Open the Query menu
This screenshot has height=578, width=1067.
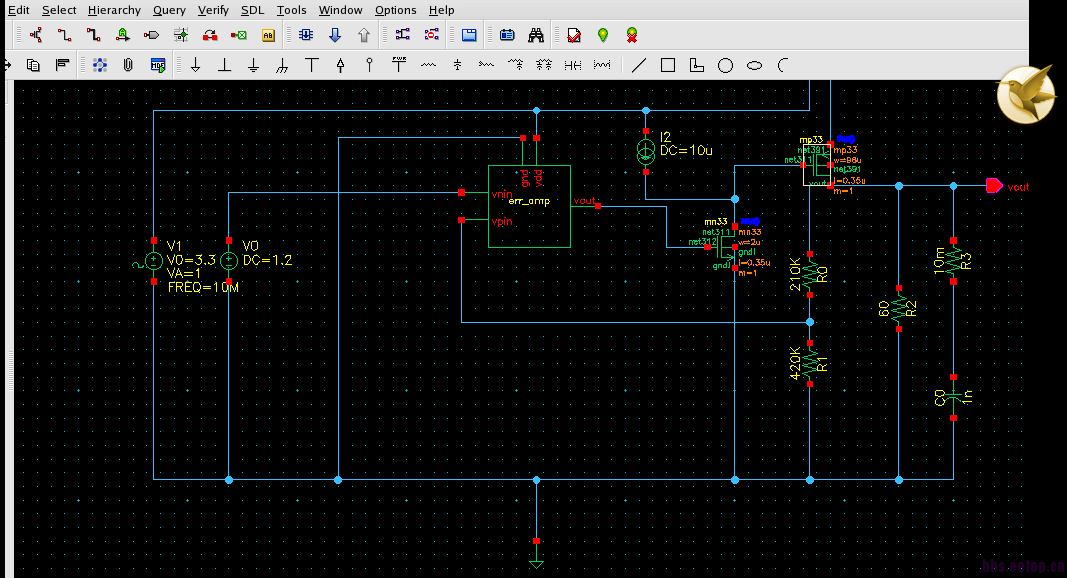[169, 10]
